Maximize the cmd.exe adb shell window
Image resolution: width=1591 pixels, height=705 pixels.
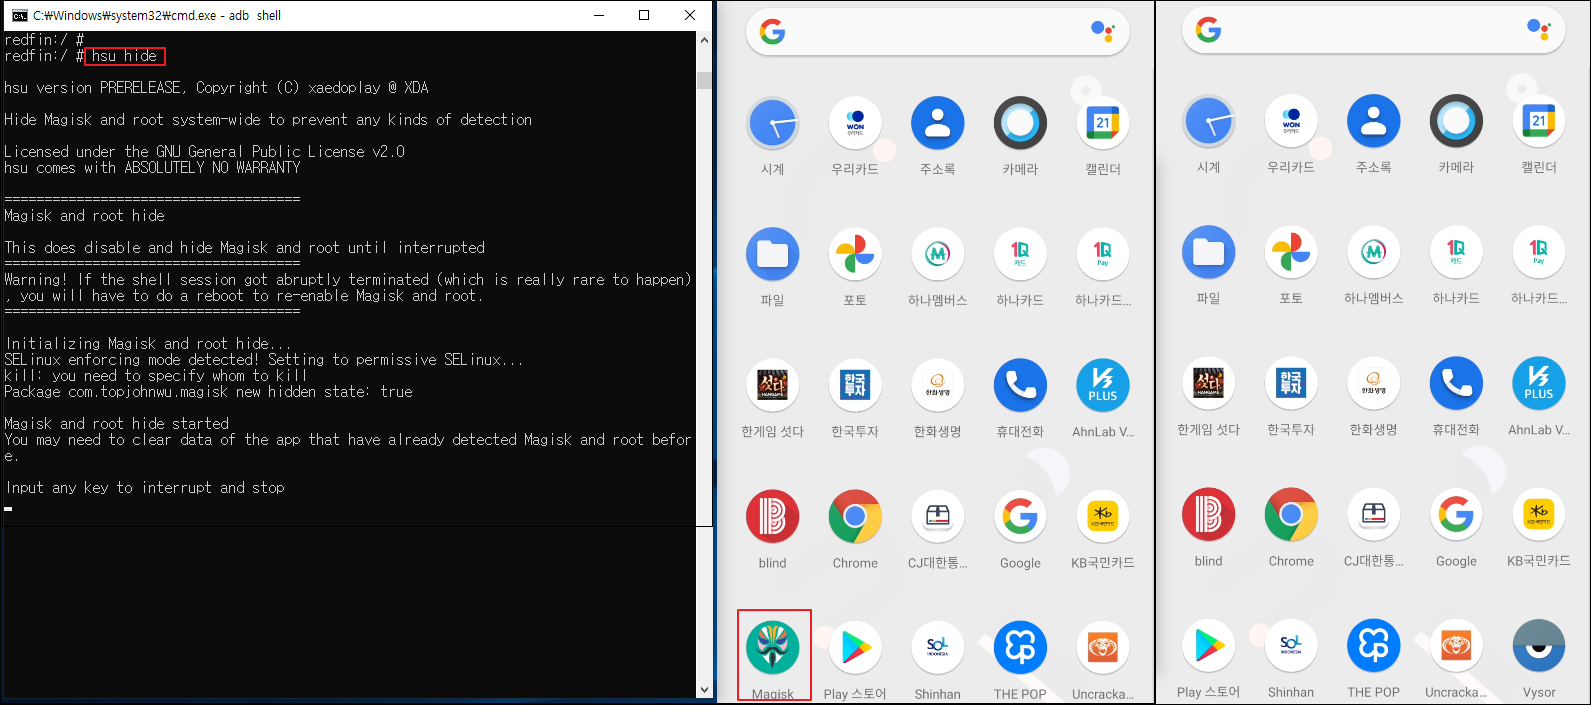coord(644,15)
